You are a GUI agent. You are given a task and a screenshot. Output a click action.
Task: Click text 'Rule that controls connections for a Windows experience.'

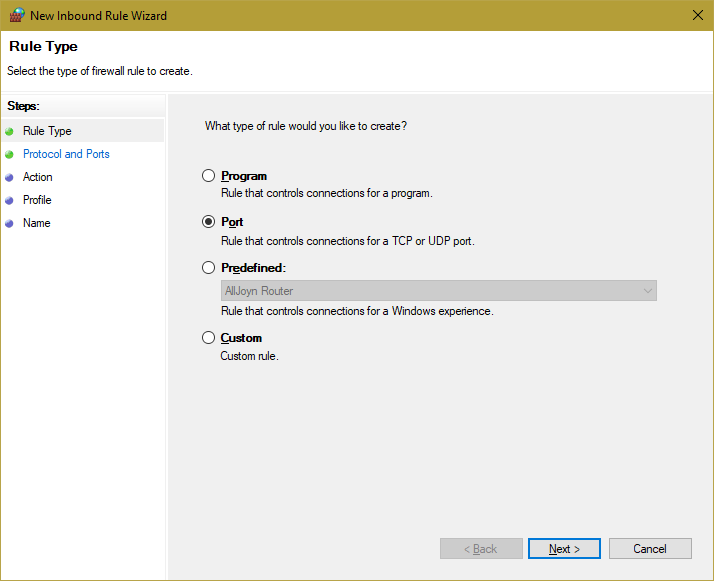[x=357, y=311]
